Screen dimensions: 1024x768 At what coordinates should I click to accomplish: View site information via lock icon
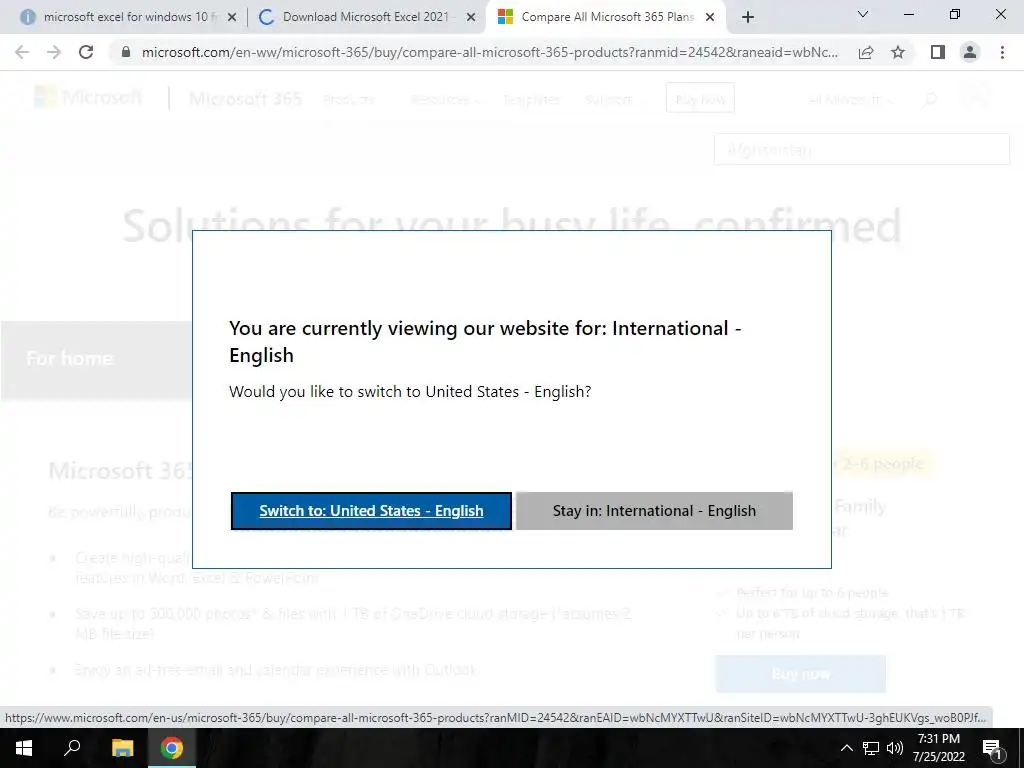pyautogui.click(x=126, y=52)
